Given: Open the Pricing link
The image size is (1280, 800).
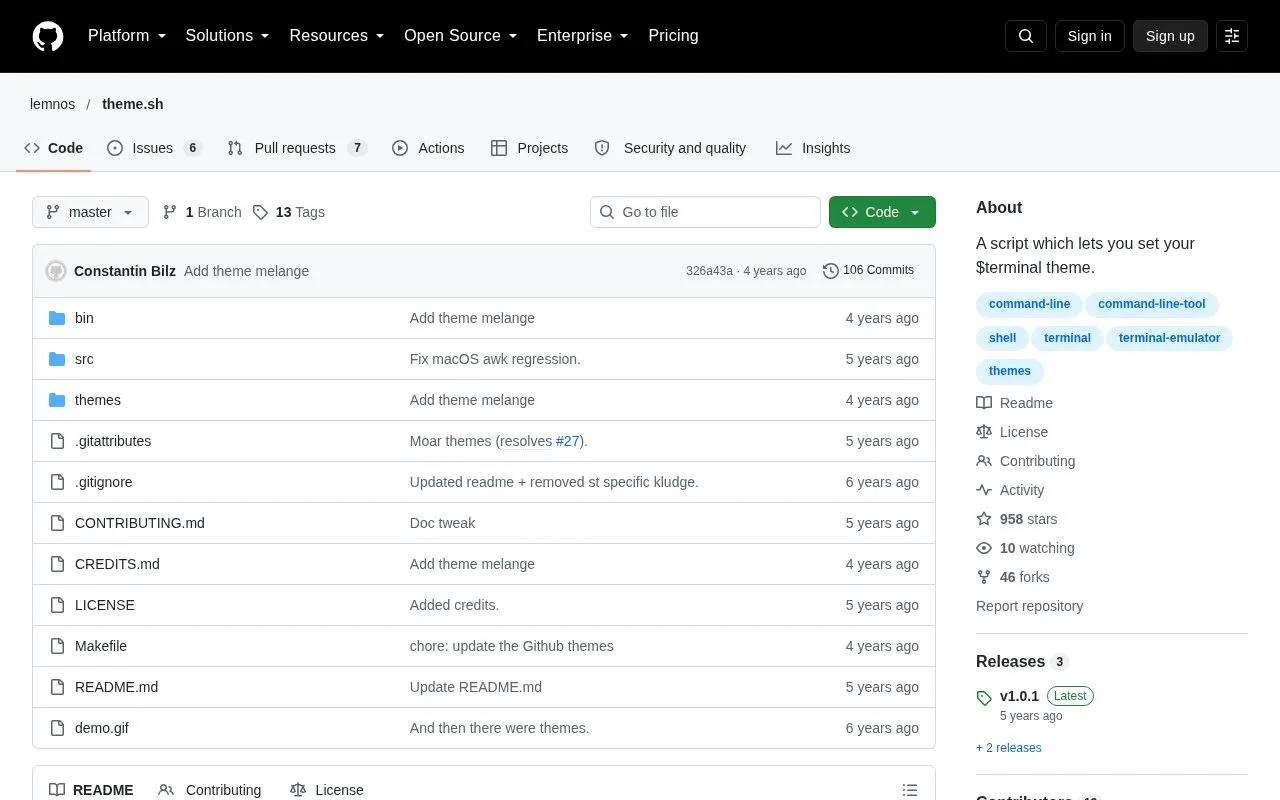Looking at the screenshot, I should pos(673,36).
